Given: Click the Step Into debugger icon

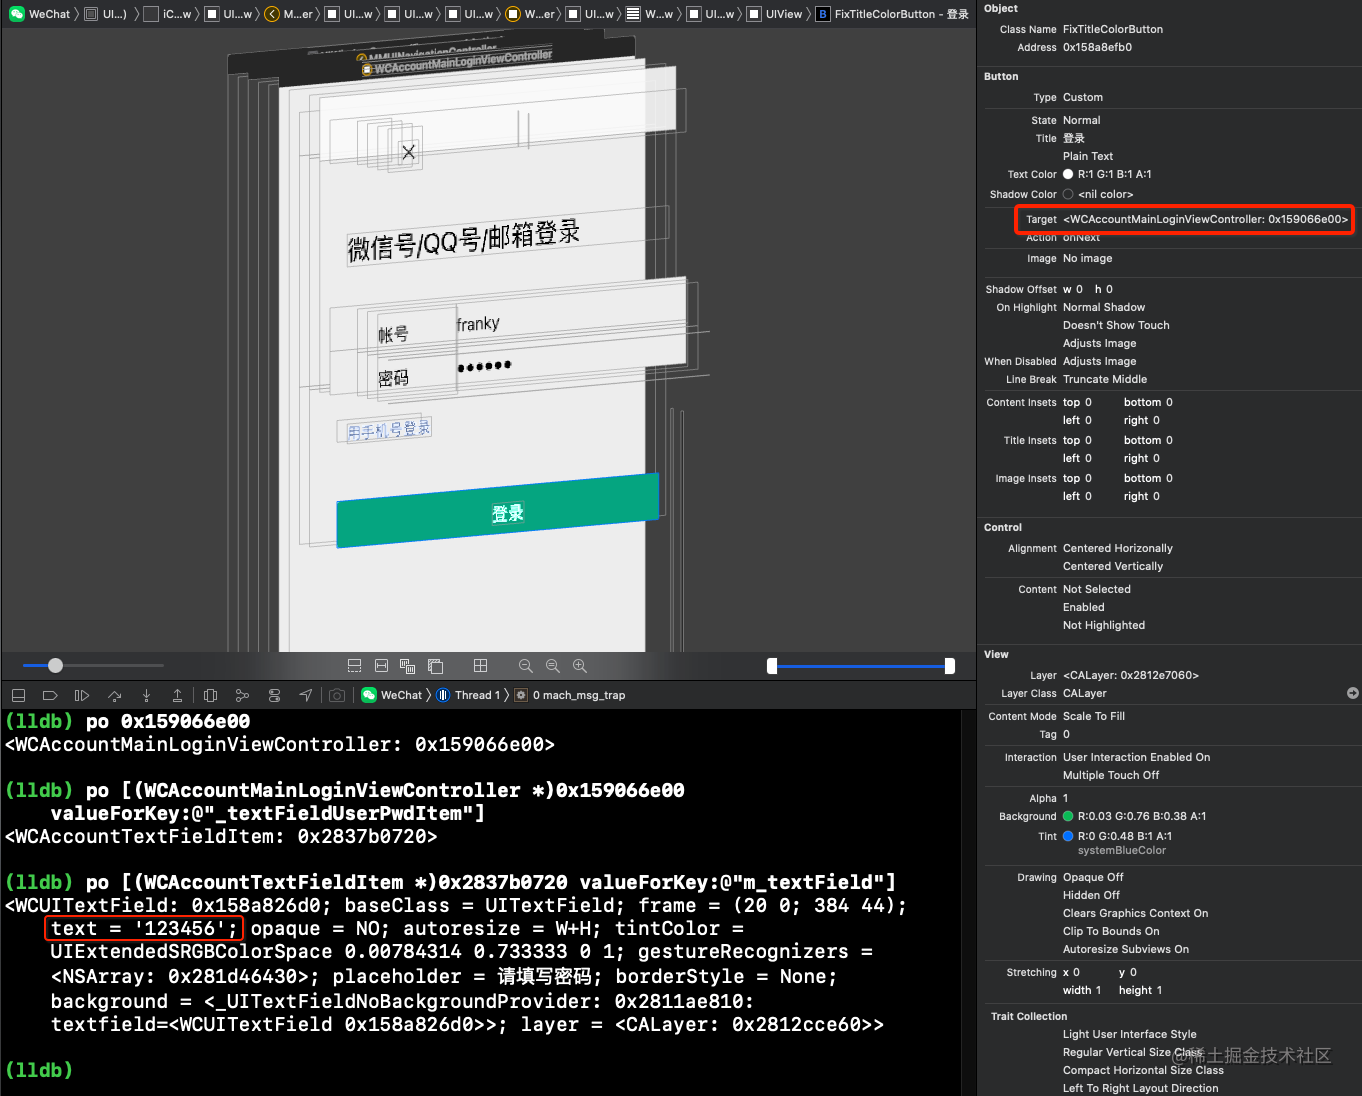Looking at the screenshot, I should coord(146,695).
